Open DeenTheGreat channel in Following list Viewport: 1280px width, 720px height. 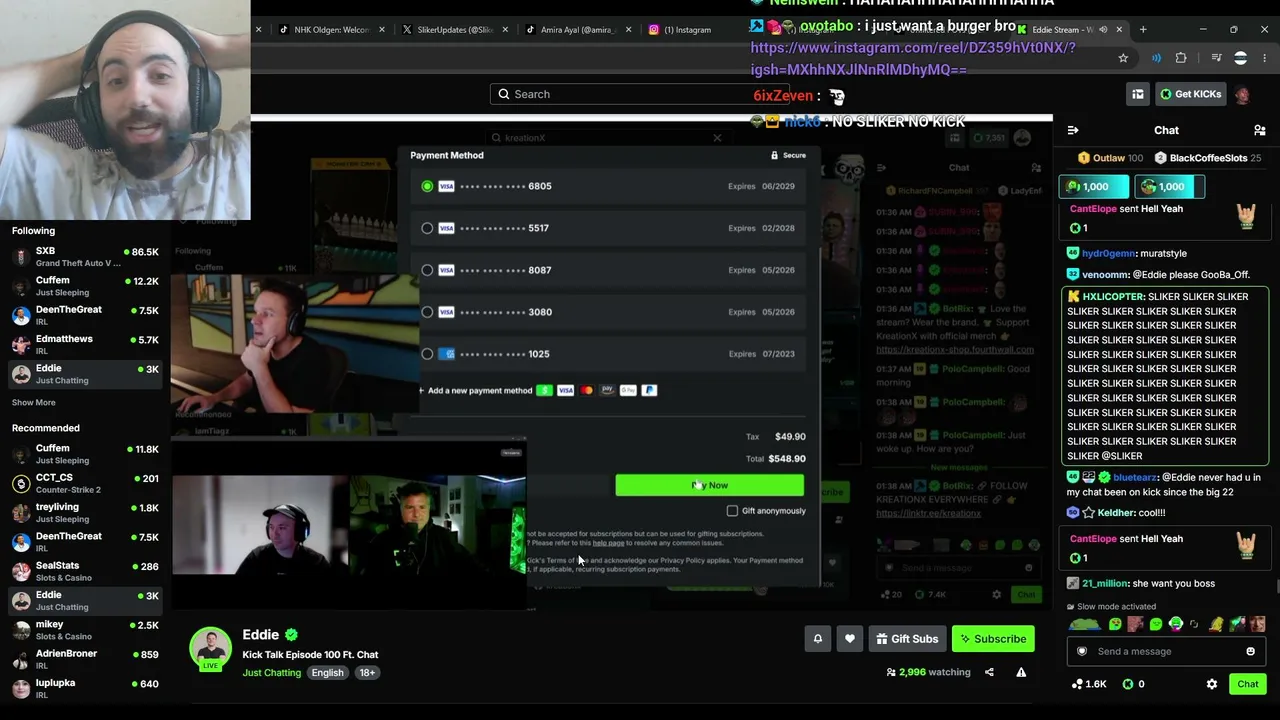85,316
